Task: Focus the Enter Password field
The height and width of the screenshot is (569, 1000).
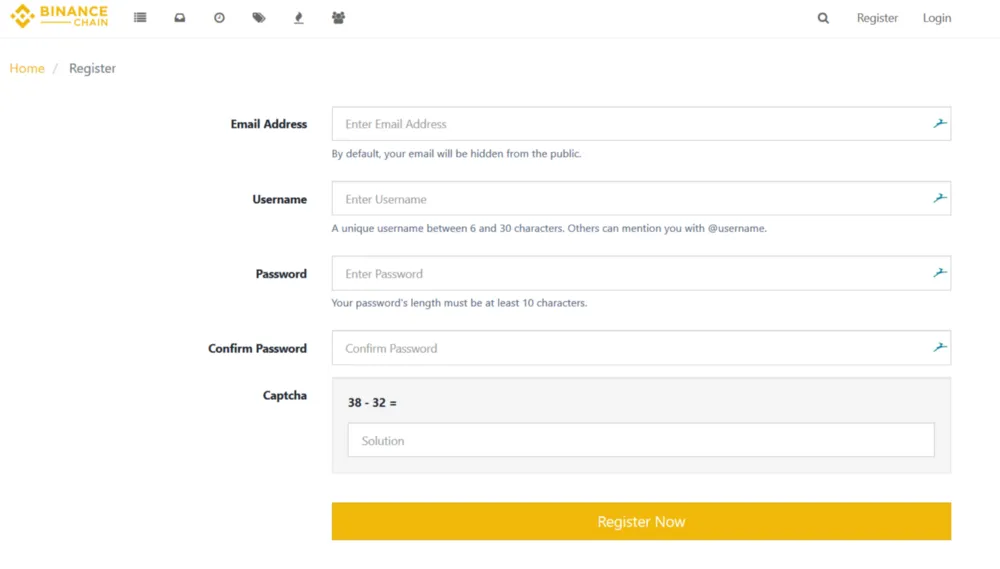Action: tap(641, 273)
